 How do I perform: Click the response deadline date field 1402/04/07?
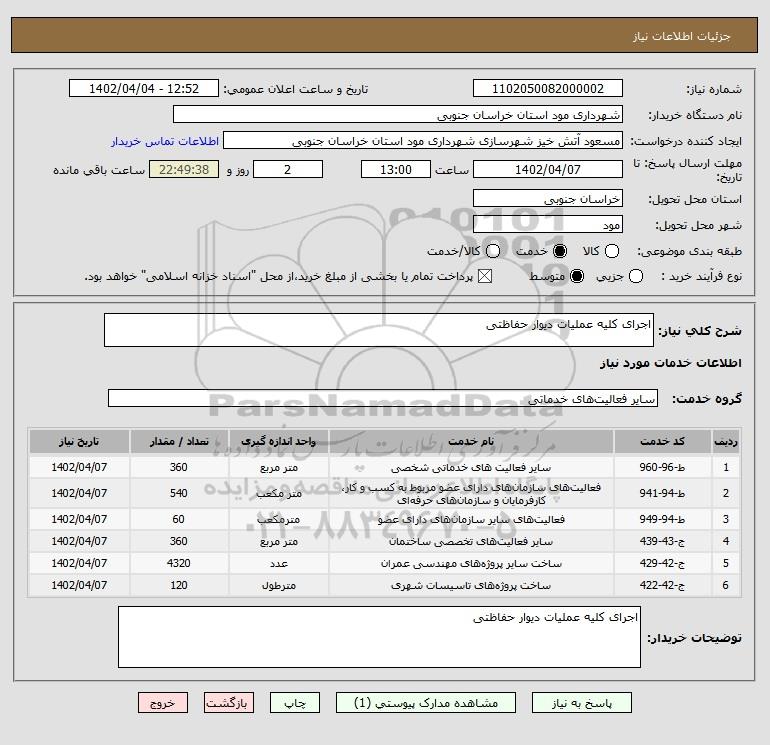tap(548, 169)
